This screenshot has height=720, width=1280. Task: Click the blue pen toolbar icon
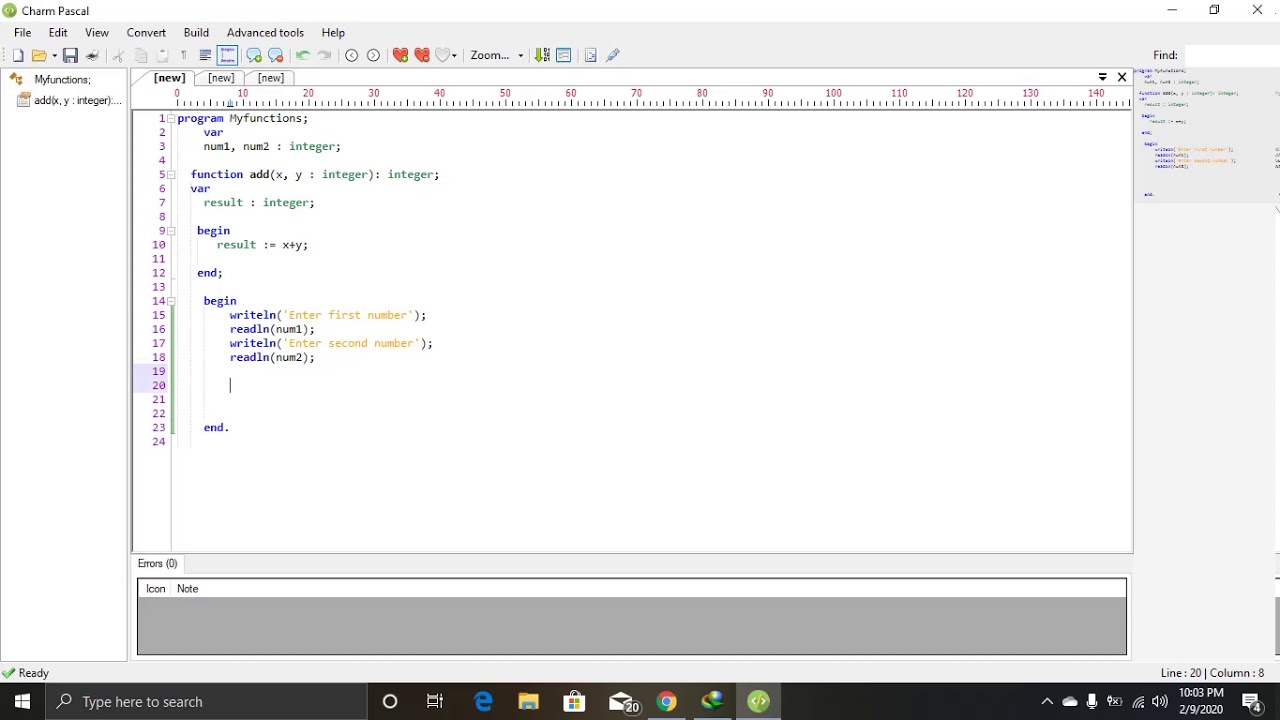click(x=613, y=56)
